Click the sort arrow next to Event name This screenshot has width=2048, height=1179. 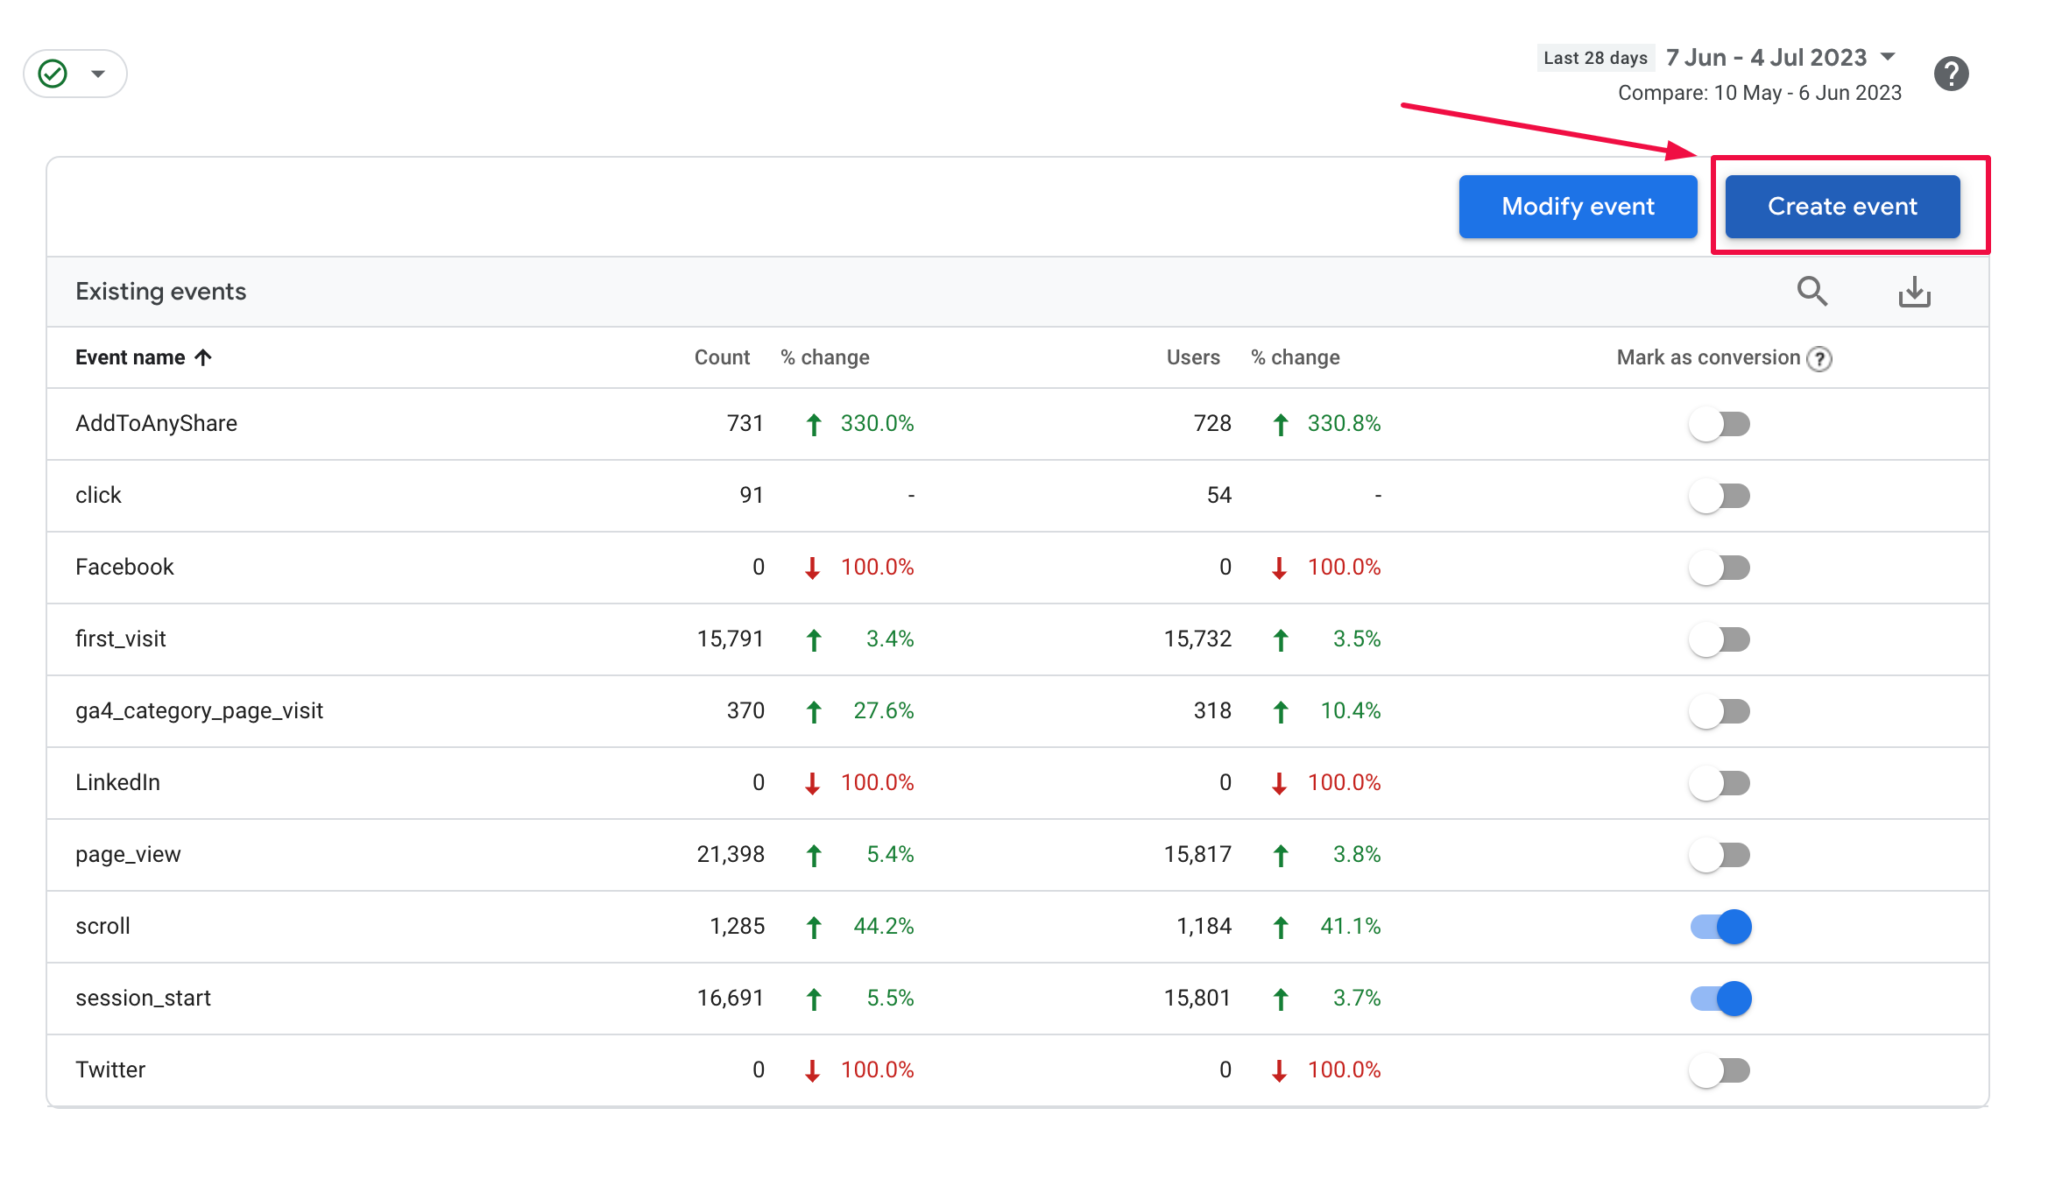coord(205,357)
